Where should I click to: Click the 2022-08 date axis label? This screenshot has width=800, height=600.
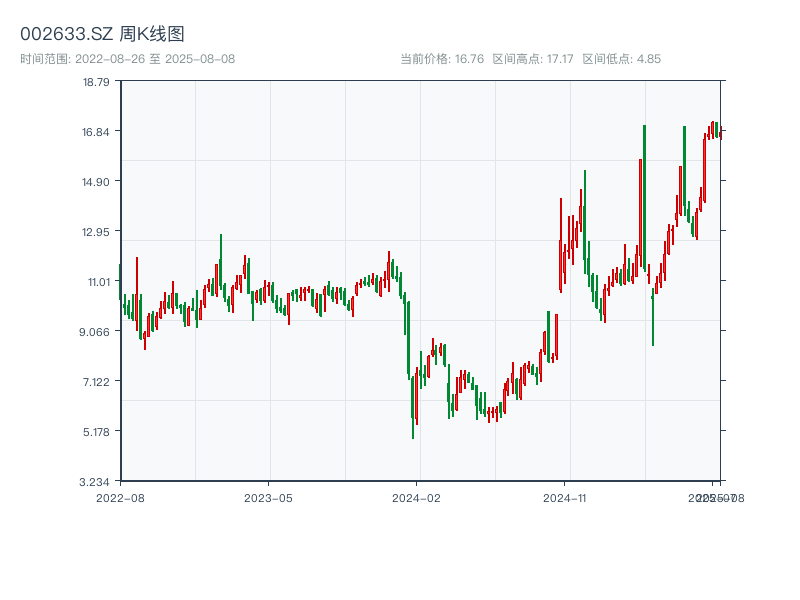(120, 497)
